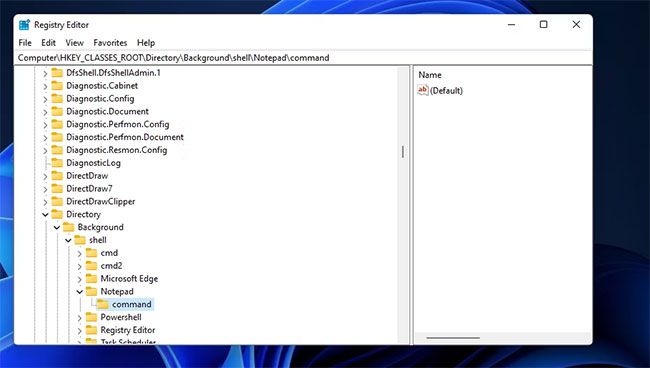Select the cmd2 folder icon
The width and height of the screenshot is (650, 368).
[91, 266]
